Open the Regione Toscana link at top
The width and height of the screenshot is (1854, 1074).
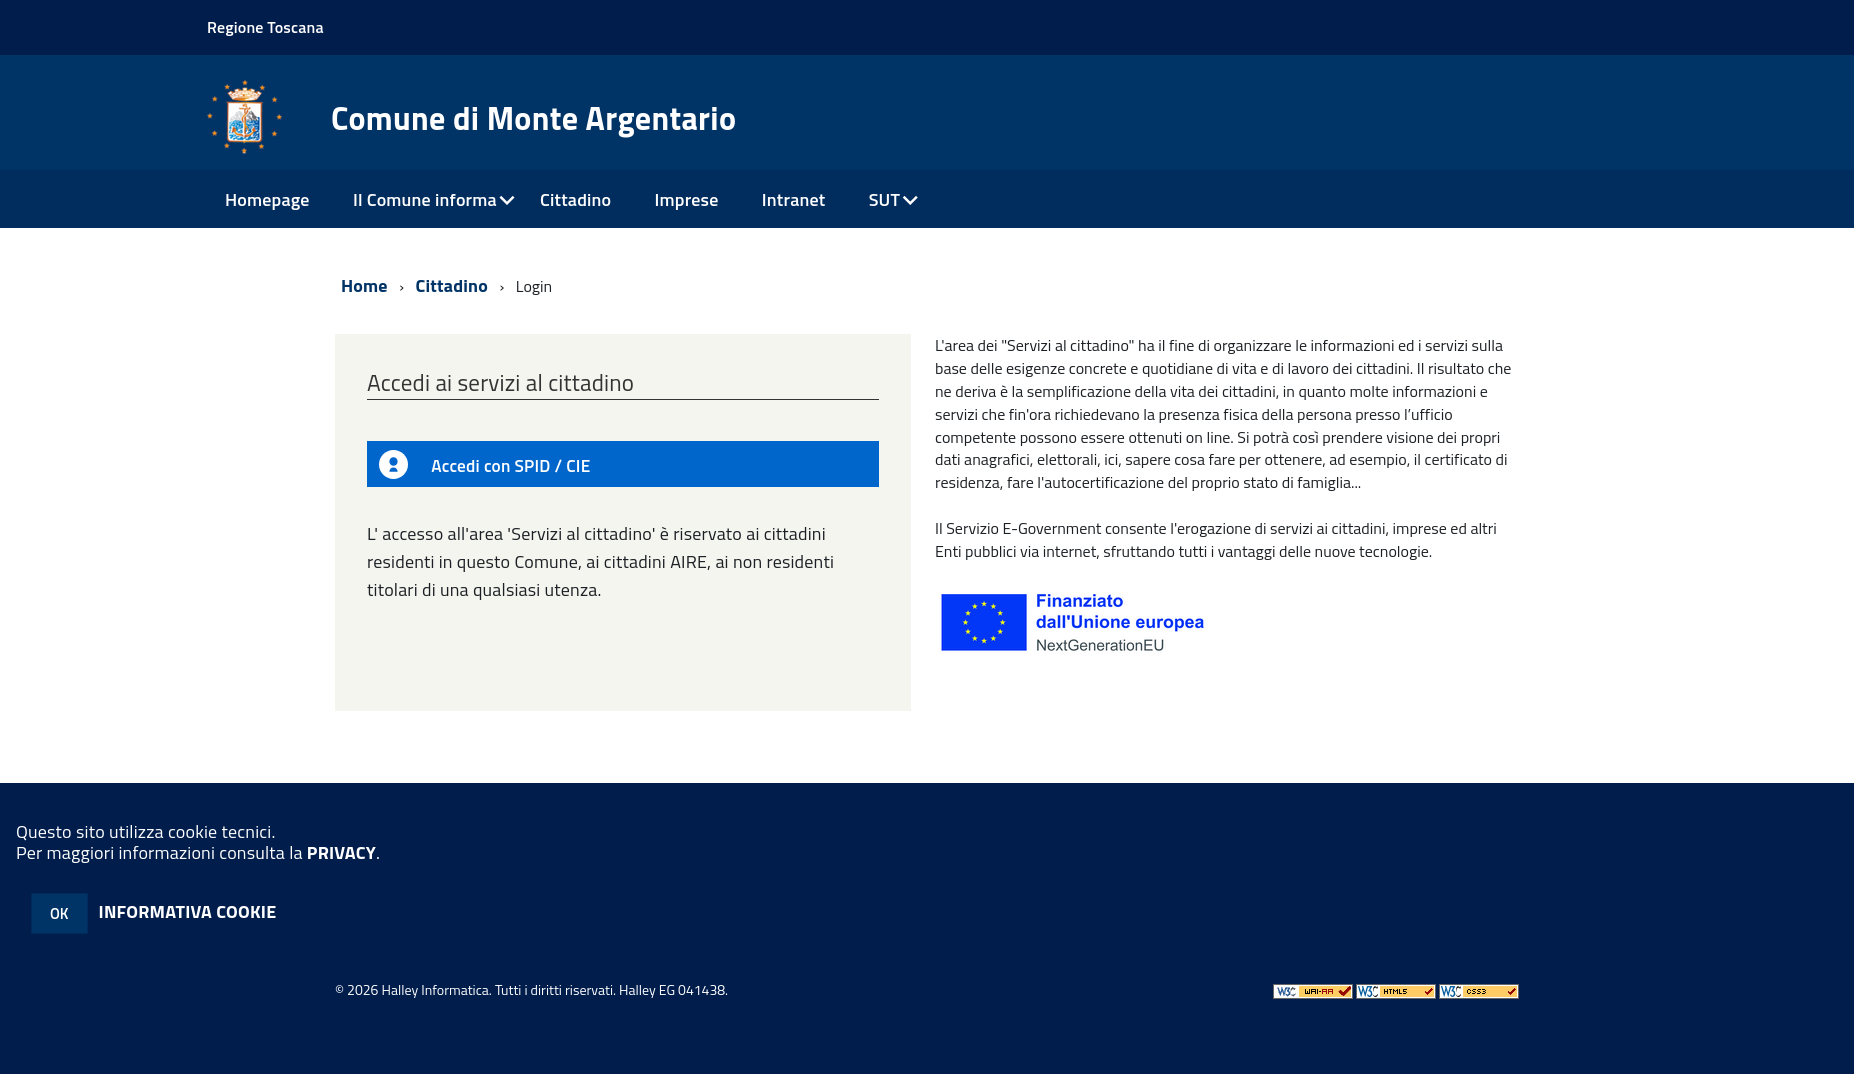[x=265, y=27]
